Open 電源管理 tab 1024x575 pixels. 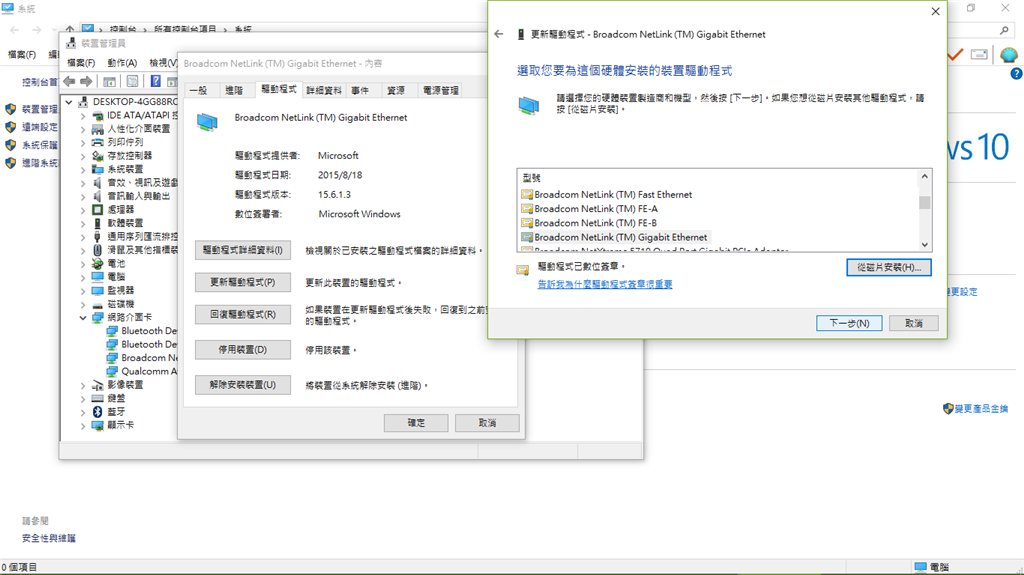[x=441, y=90]
